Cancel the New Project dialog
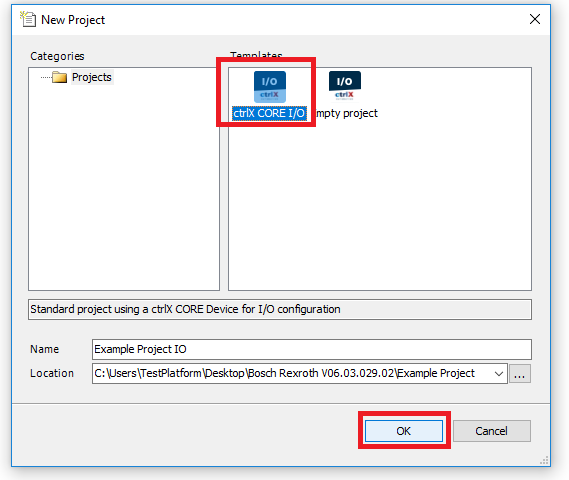 [492, 431]
